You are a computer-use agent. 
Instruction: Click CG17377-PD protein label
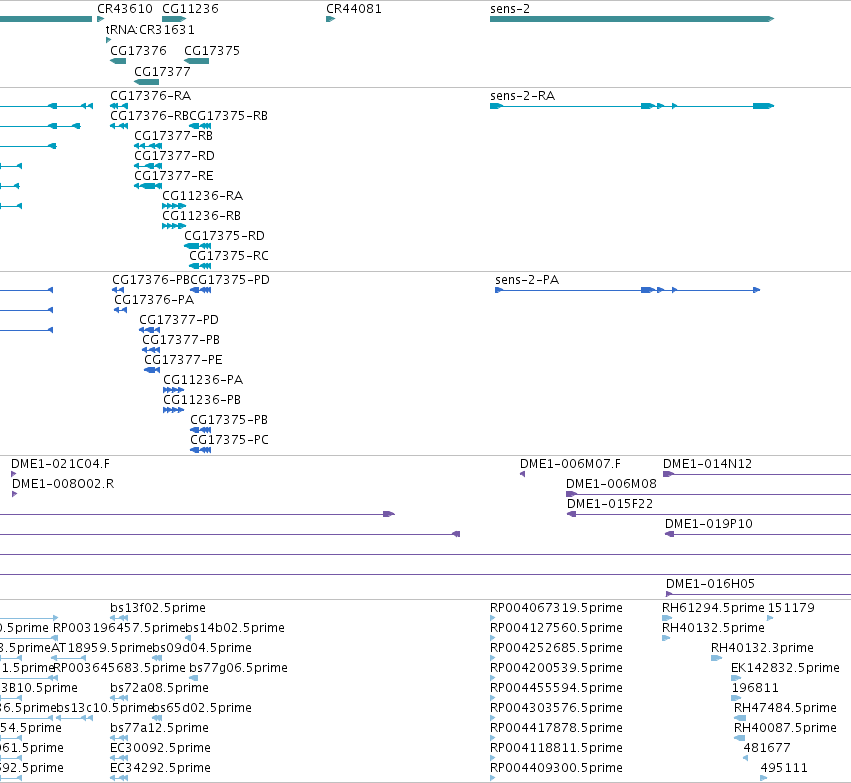click(179, 320)
